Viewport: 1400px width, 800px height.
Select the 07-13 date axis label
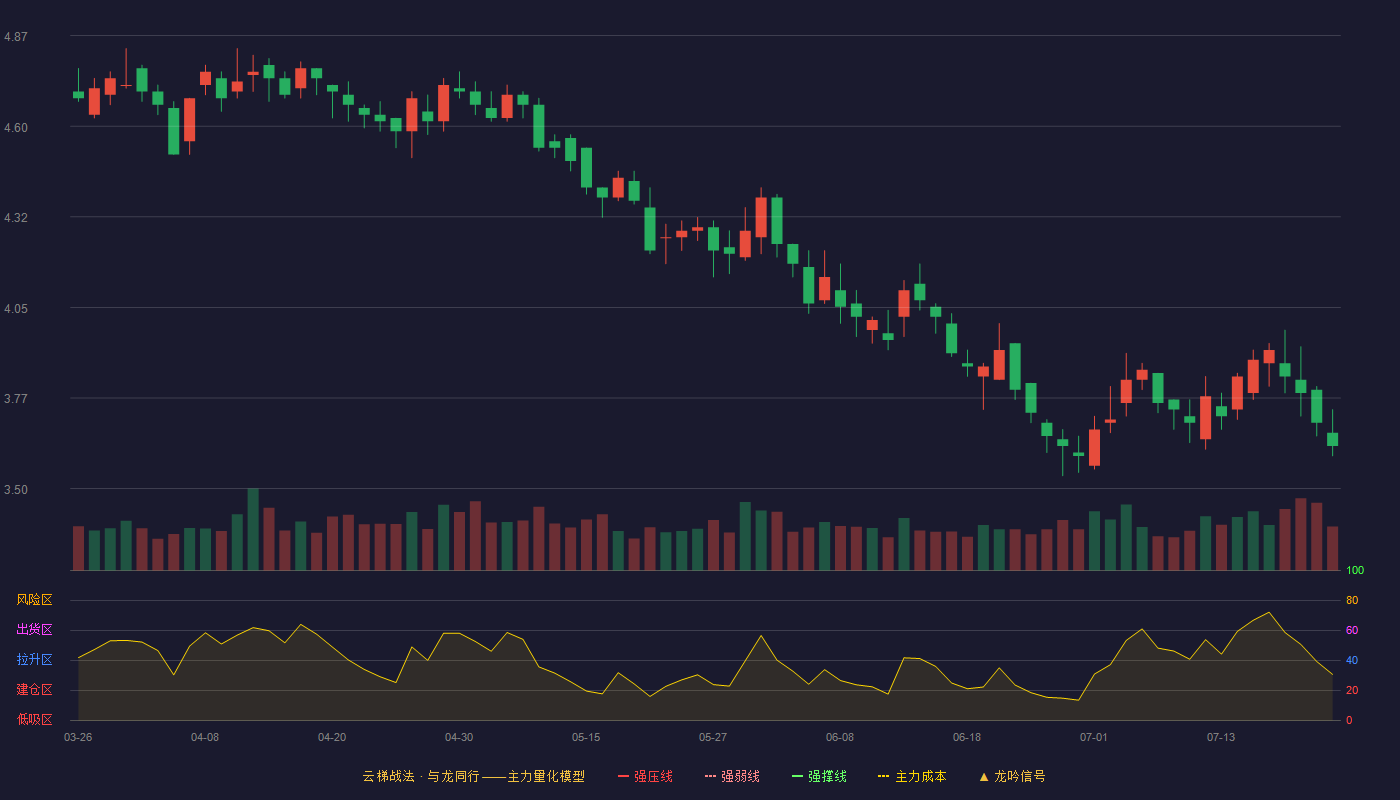tap(1221, 737)
